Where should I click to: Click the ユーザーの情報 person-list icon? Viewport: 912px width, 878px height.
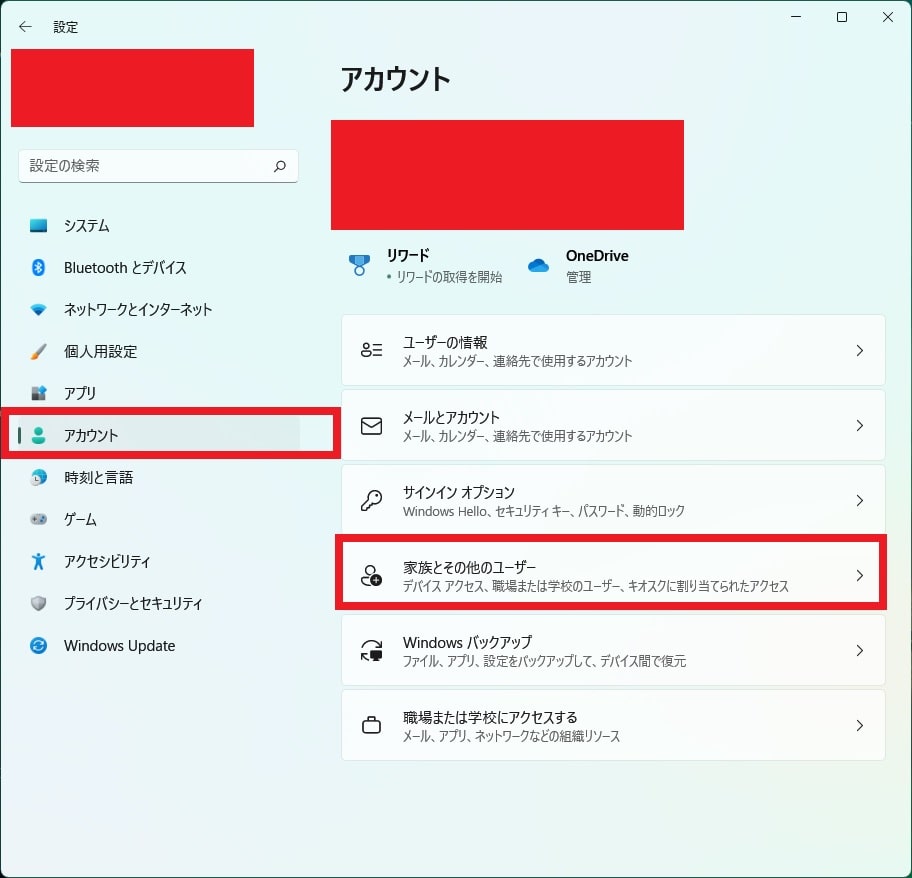point(372,350)
